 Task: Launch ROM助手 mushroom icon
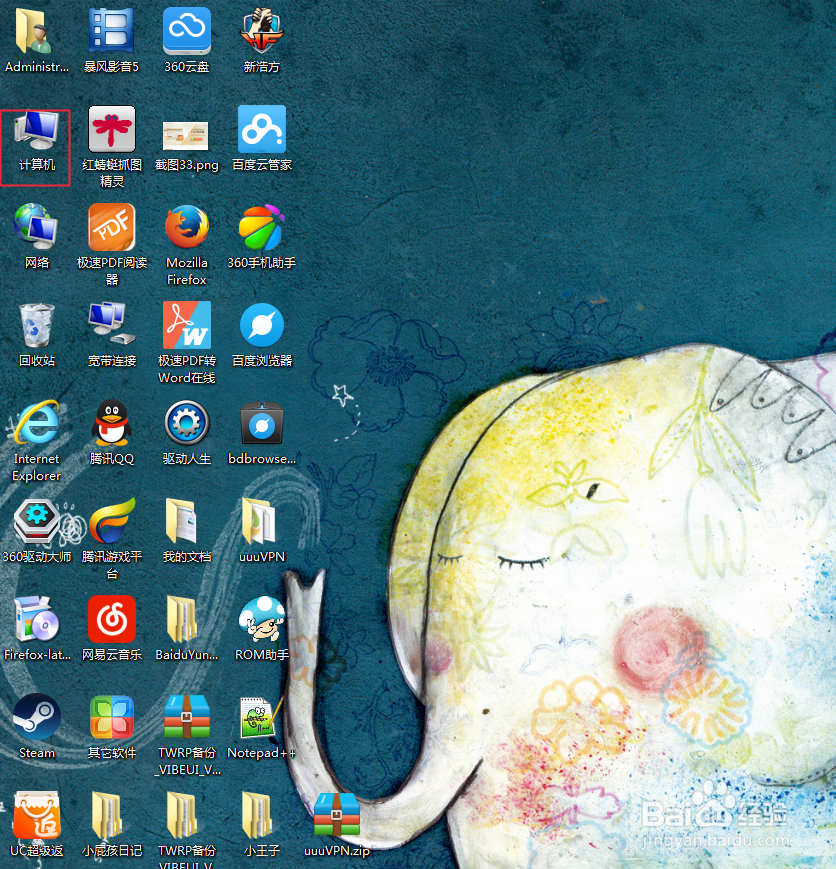click(x=262, y=619)
